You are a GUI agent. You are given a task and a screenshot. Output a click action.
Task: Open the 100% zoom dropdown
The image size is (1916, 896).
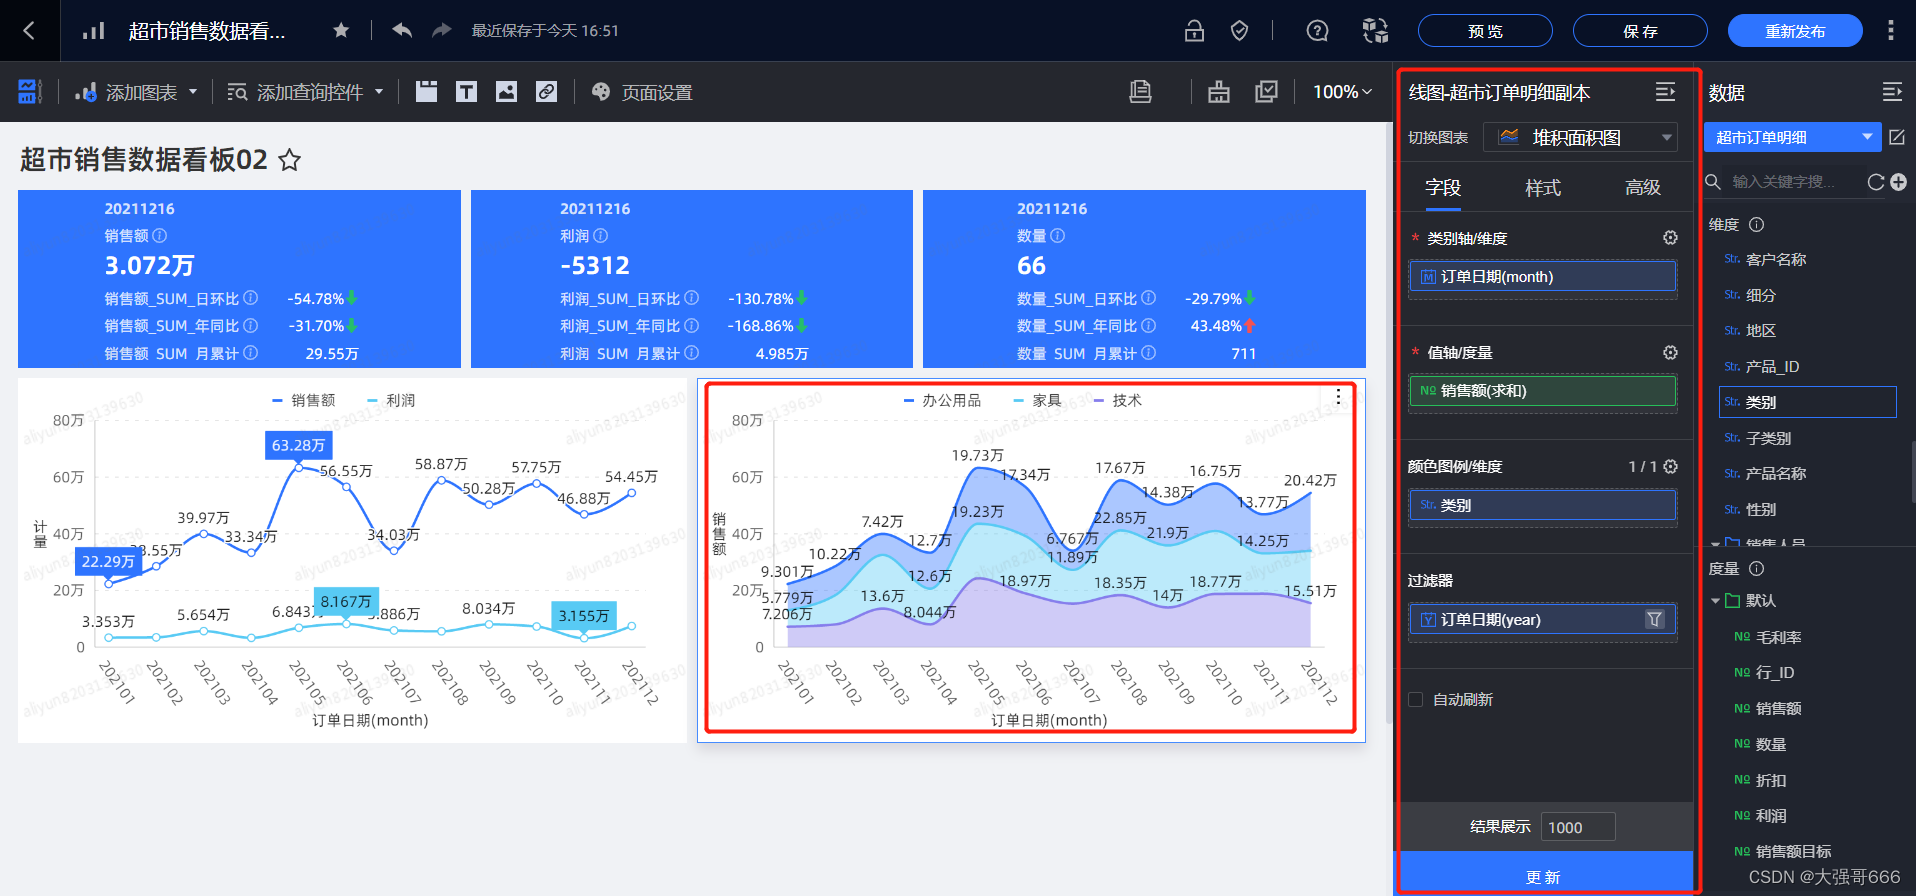coord(1343,92)
